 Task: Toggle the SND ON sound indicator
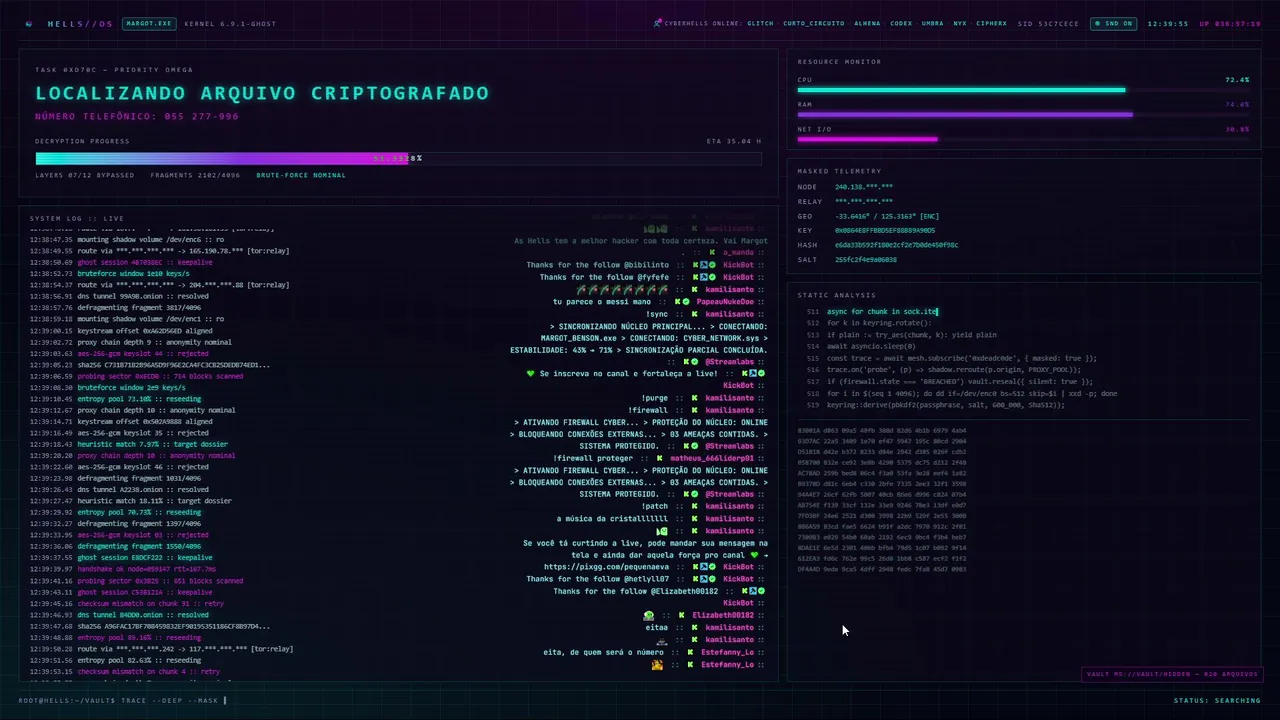click(x=1113, y=23)
